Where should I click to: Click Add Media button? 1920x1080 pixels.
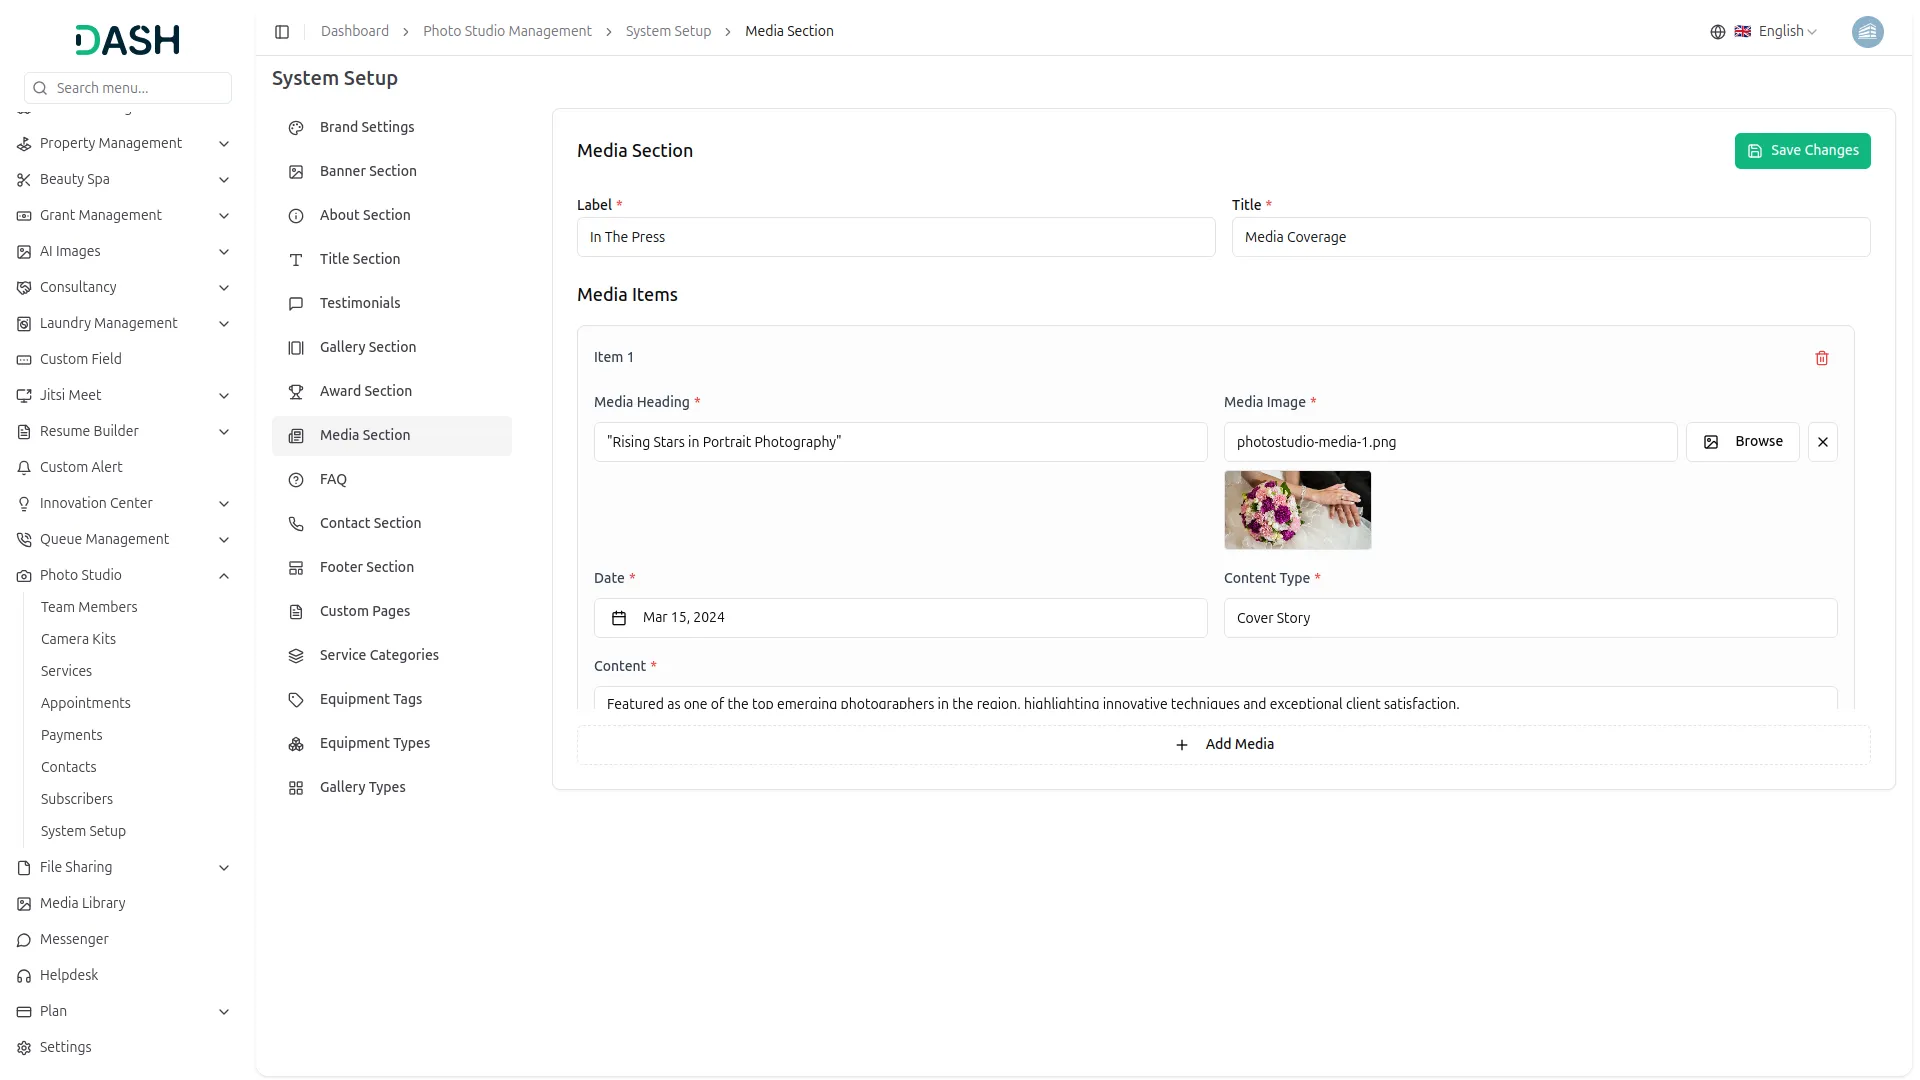(1223, 745)
